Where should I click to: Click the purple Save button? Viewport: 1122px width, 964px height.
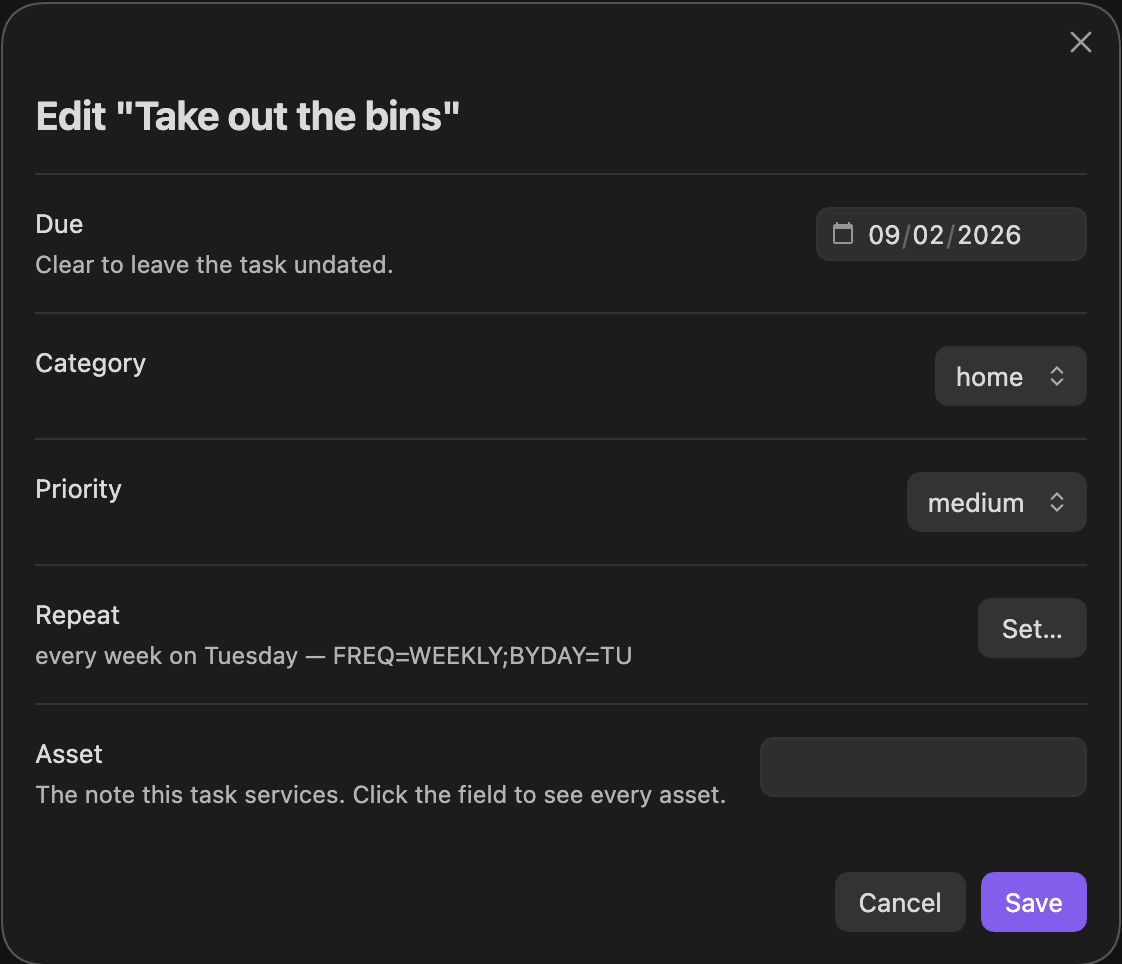click(1033, 902)
